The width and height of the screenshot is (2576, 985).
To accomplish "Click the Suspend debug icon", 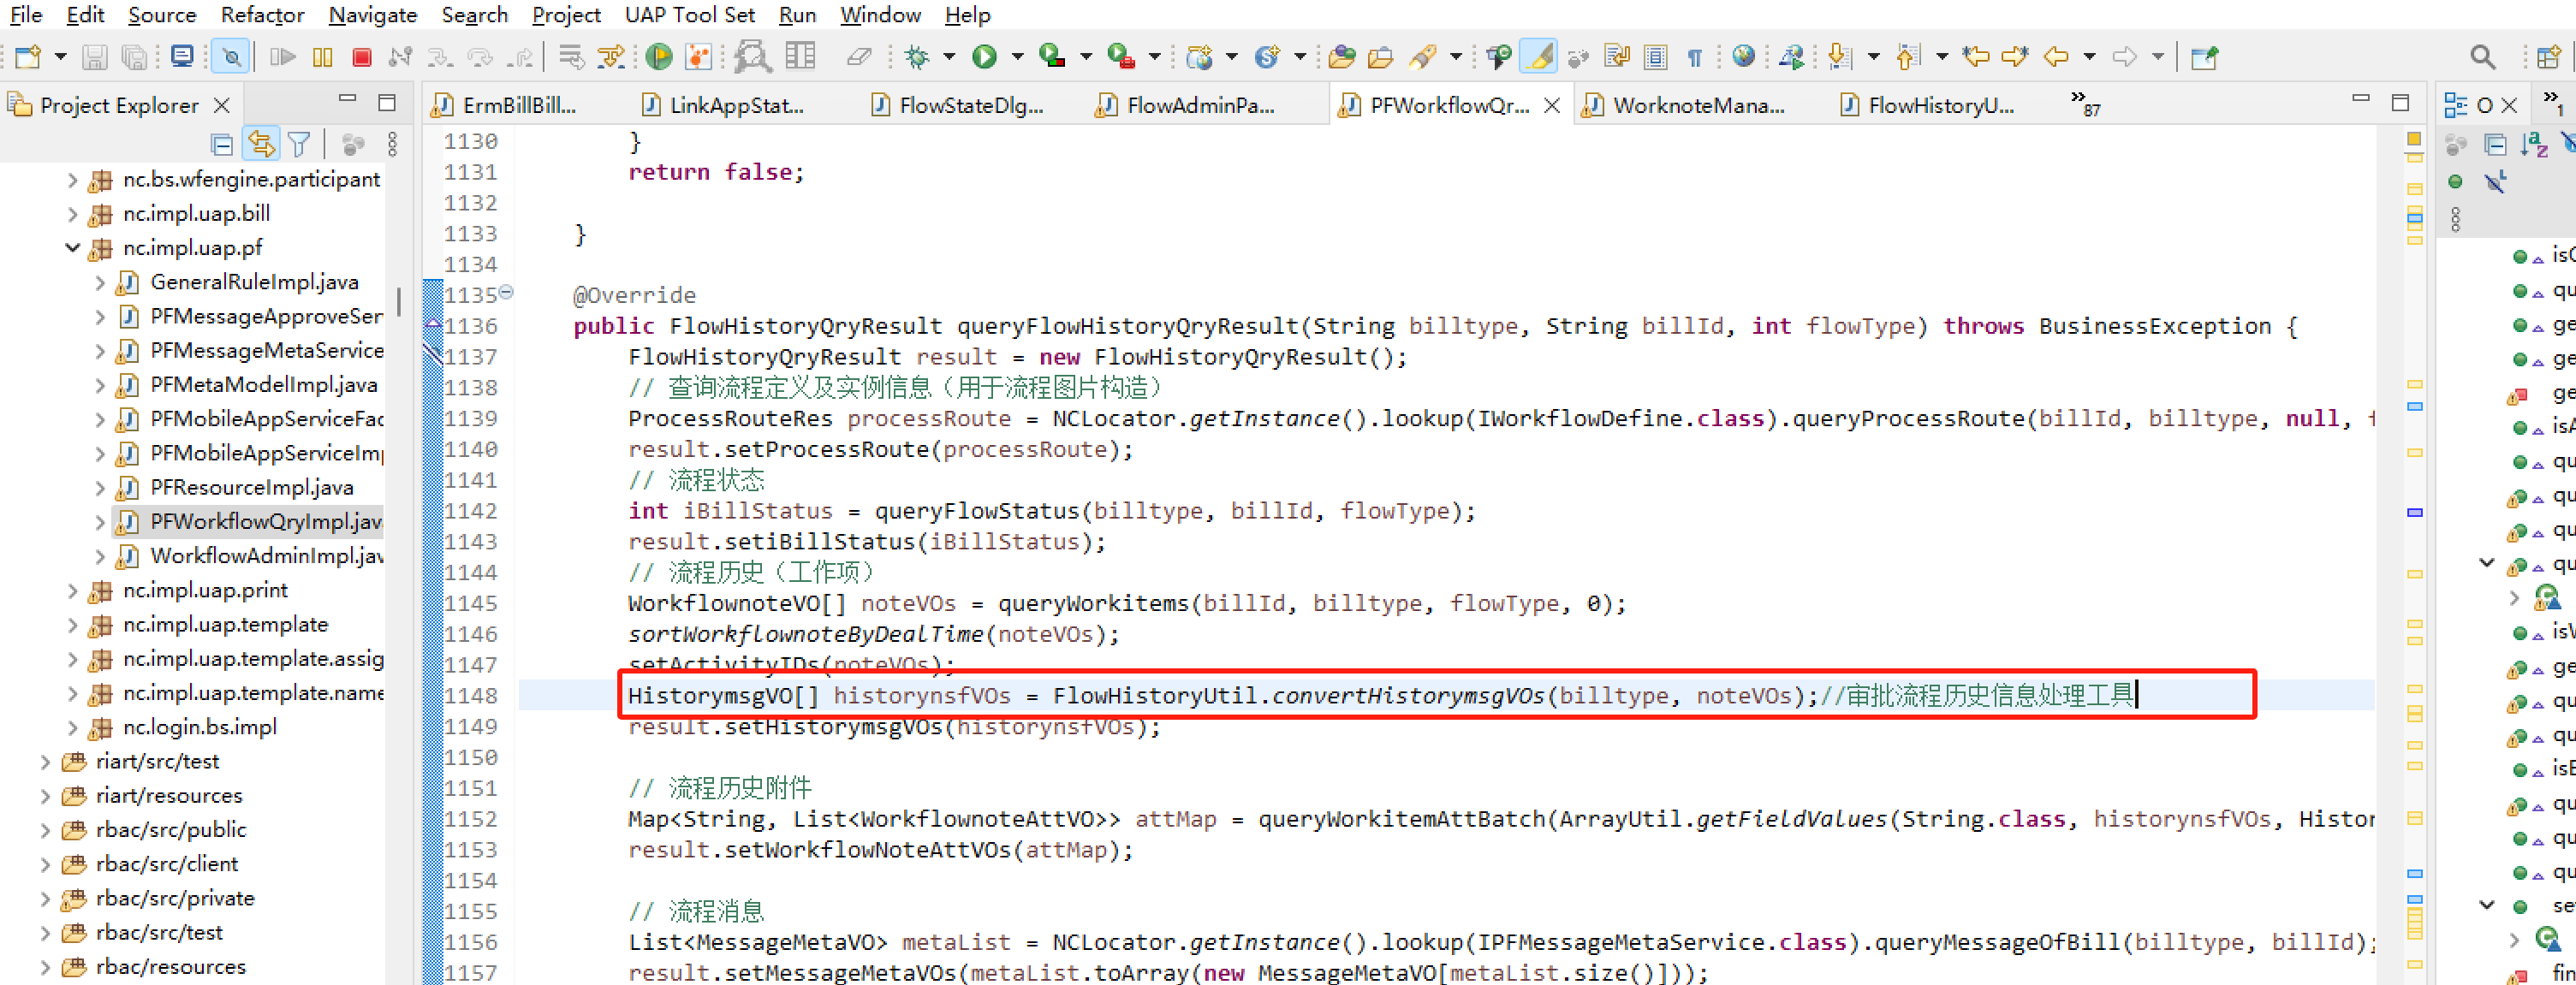I will [x=322, y=57].
